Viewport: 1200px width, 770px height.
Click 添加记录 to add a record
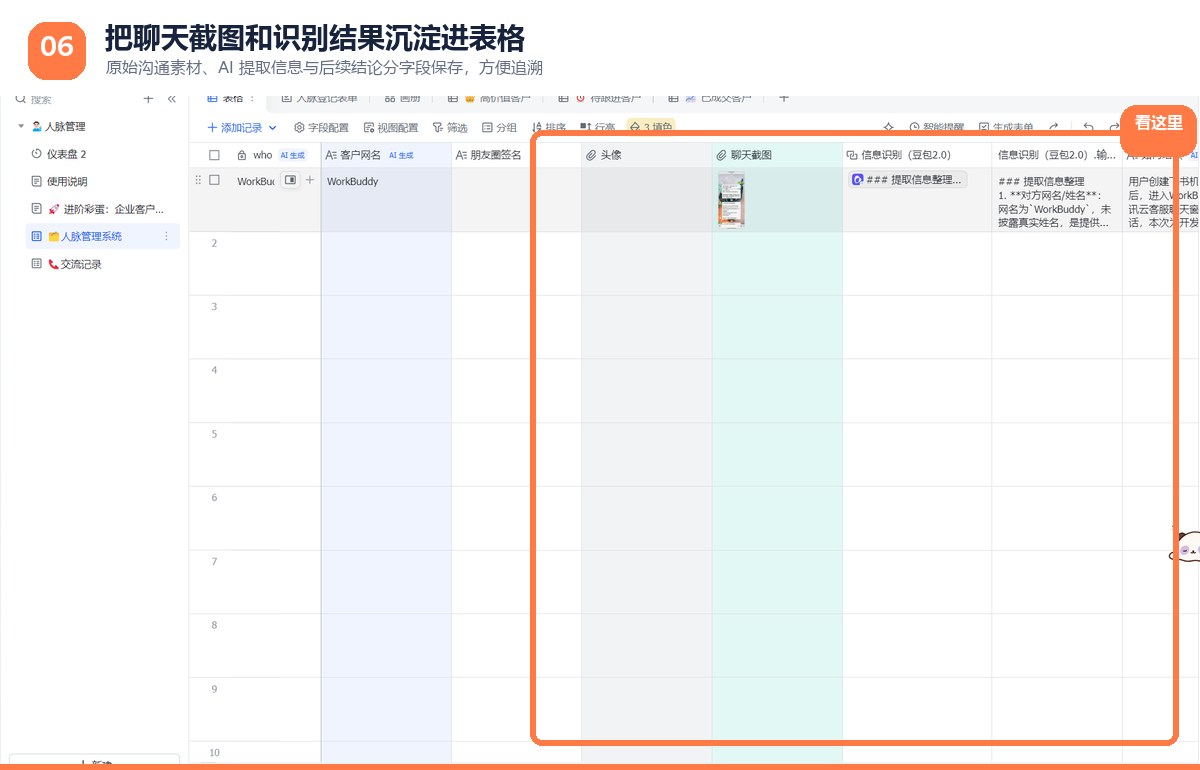(x=234, y=128)
